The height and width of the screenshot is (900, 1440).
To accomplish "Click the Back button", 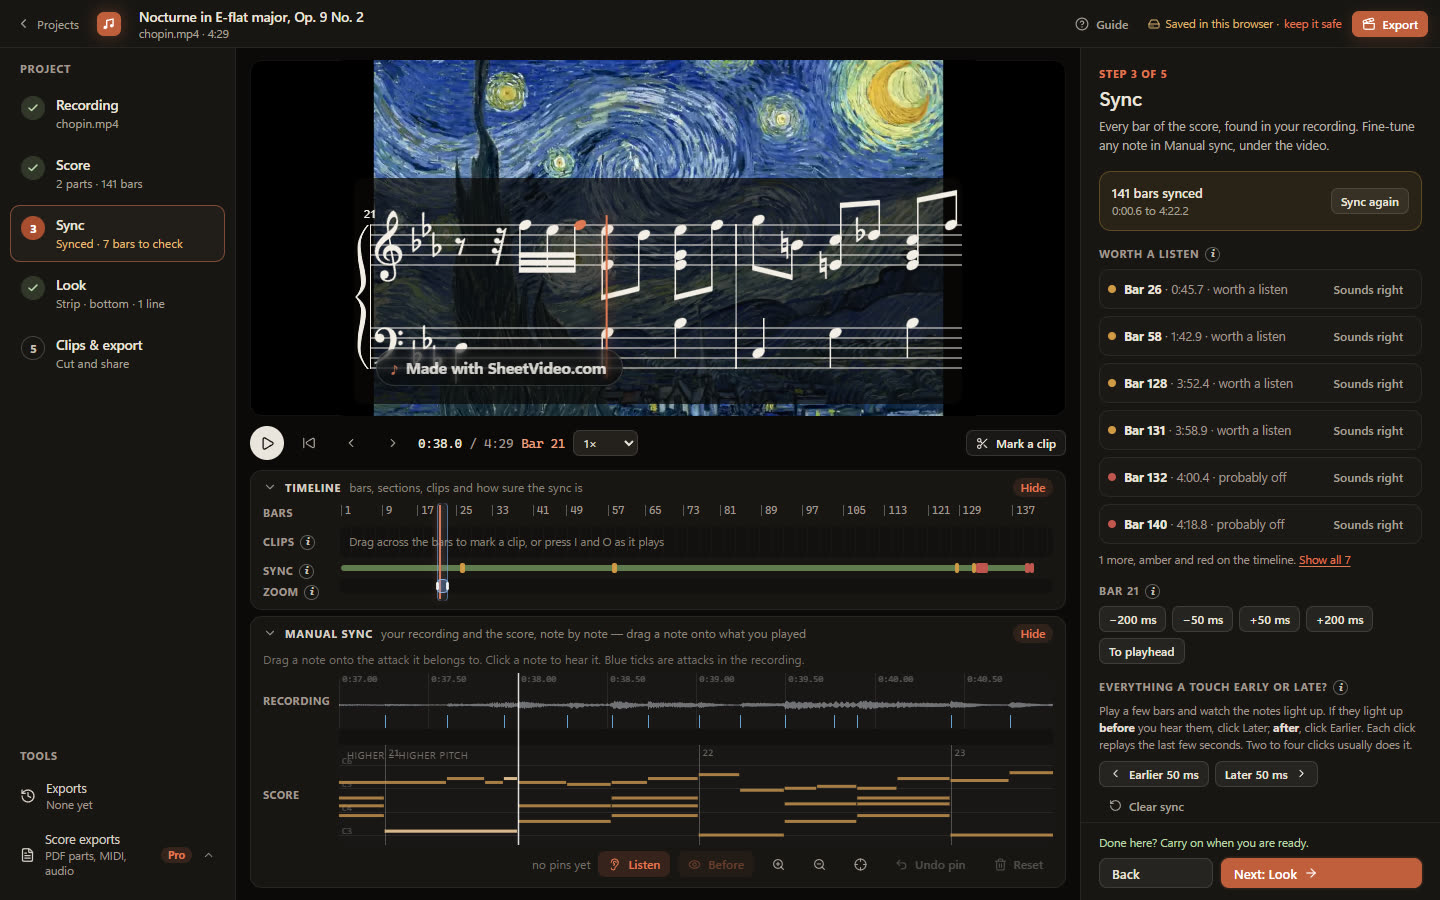I will tap(1156, 874).
